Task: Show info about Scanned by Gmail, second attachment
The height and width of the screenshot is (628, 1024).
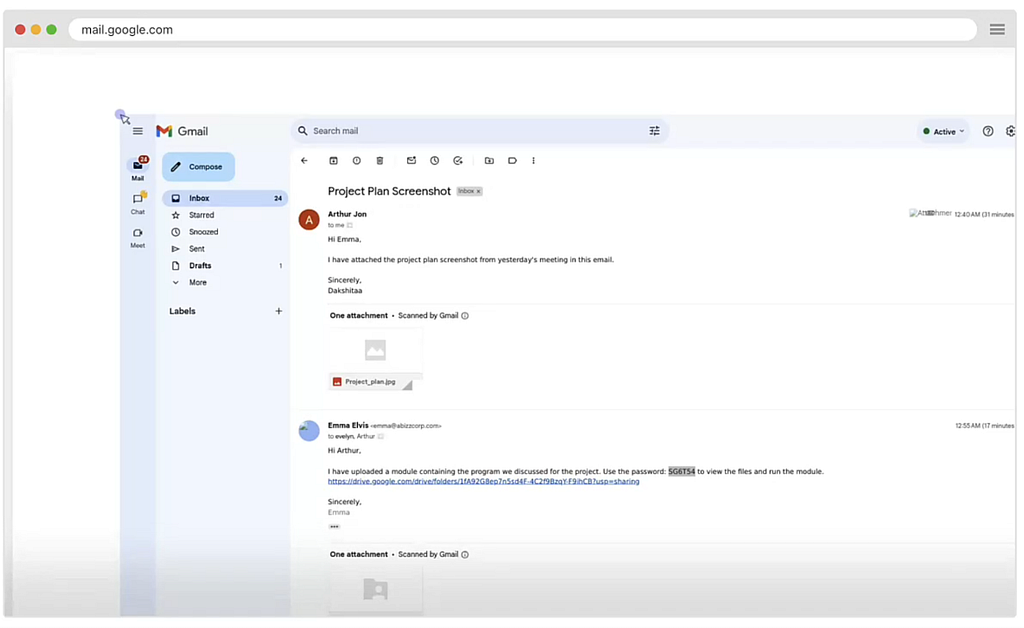Action: [x=465, y=555]
